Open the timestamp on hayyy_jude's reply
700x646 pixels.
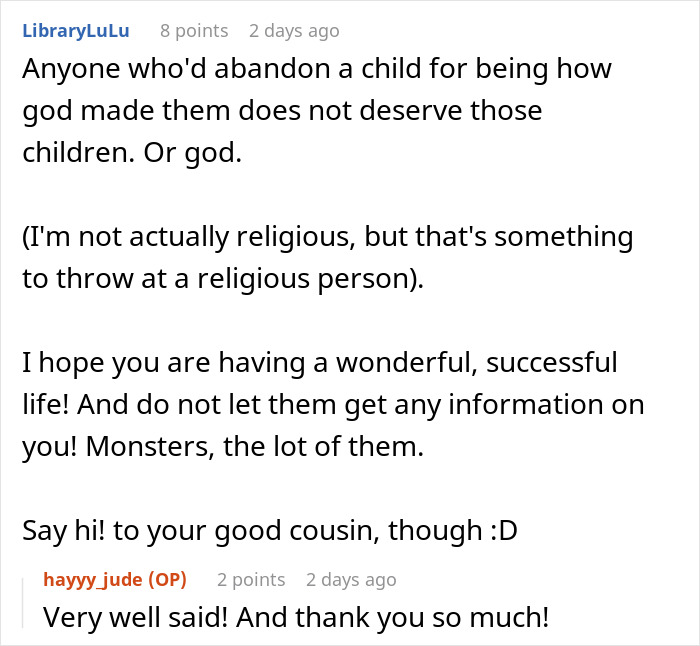(x=351, y=580)
